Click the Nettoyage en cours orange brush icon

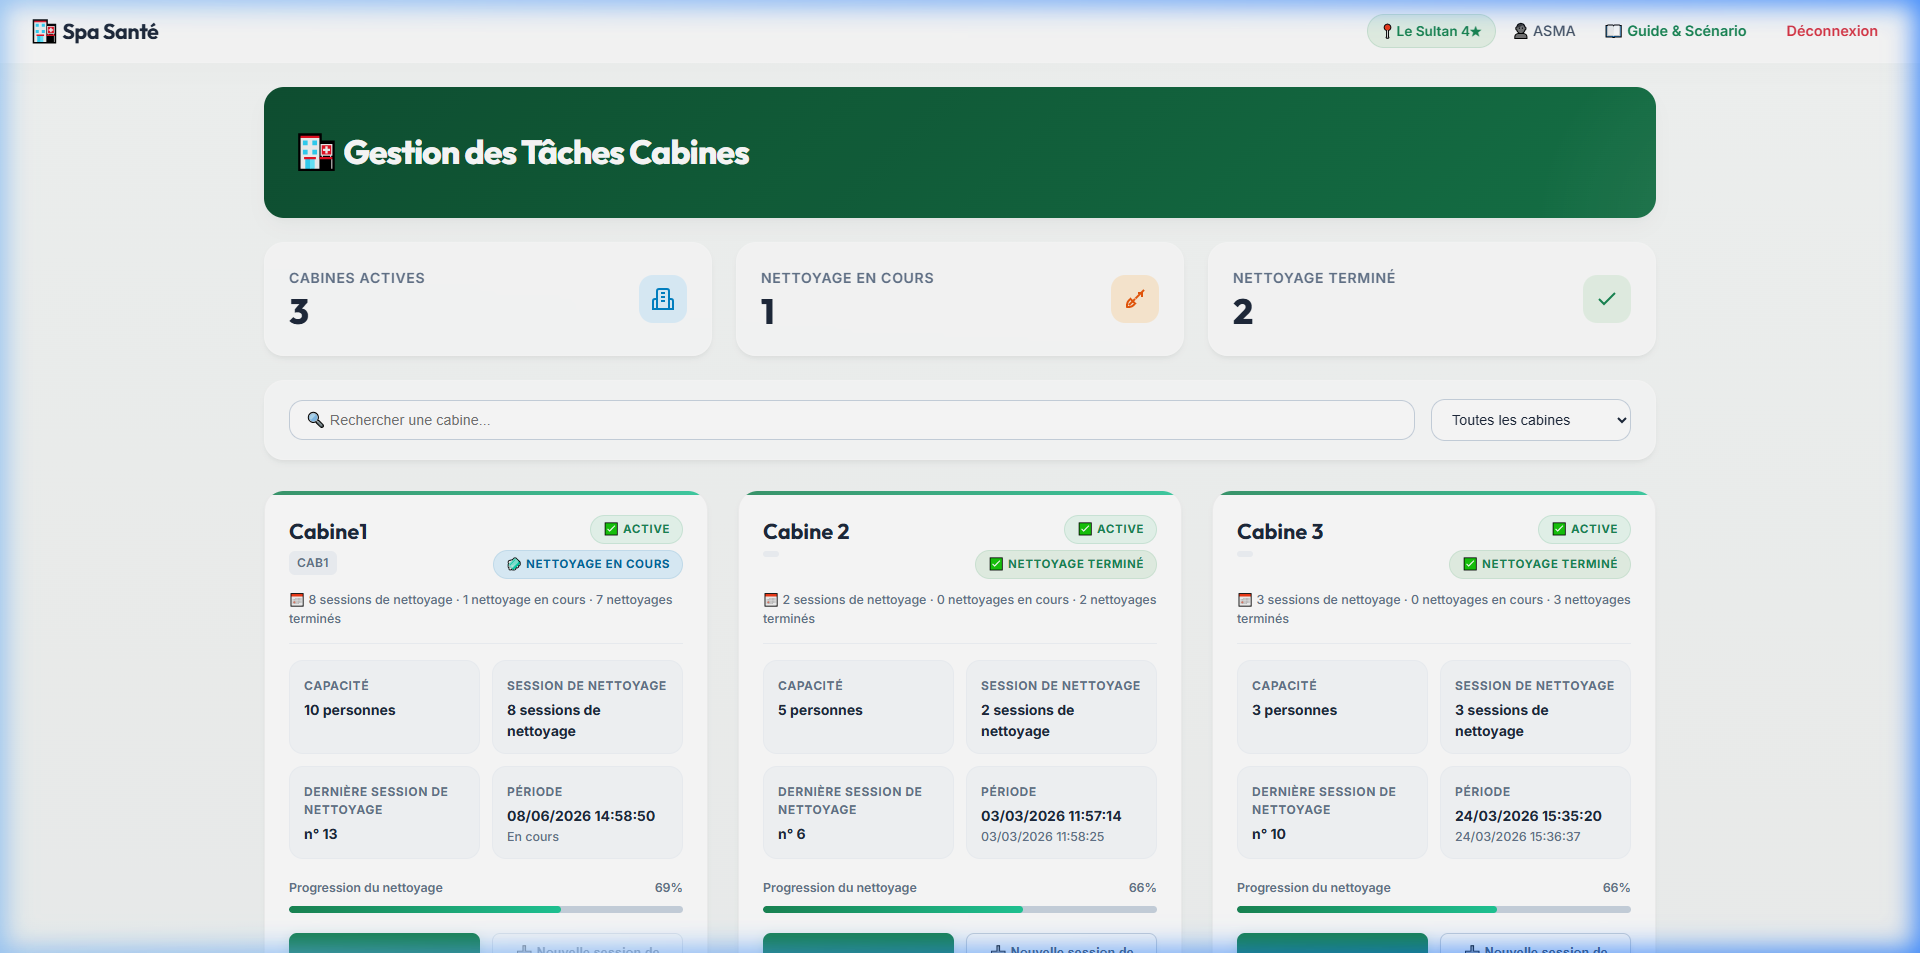coord(1135,299)
